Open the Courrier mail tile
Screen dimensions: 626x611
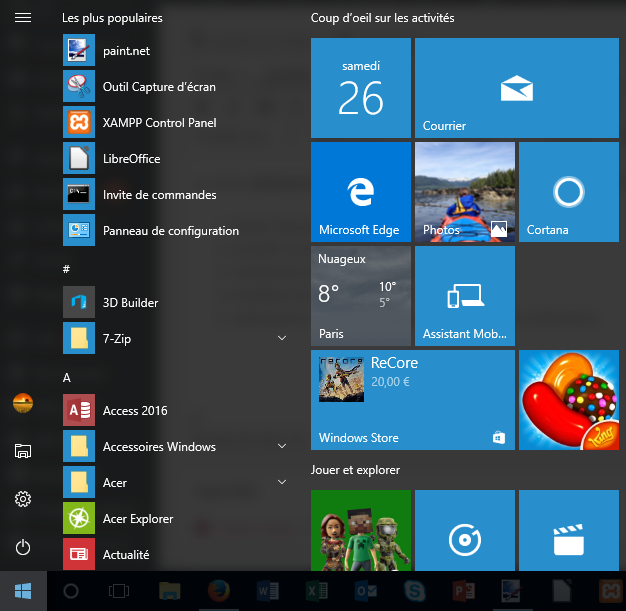pyautogui.click(x=517, y=88)
